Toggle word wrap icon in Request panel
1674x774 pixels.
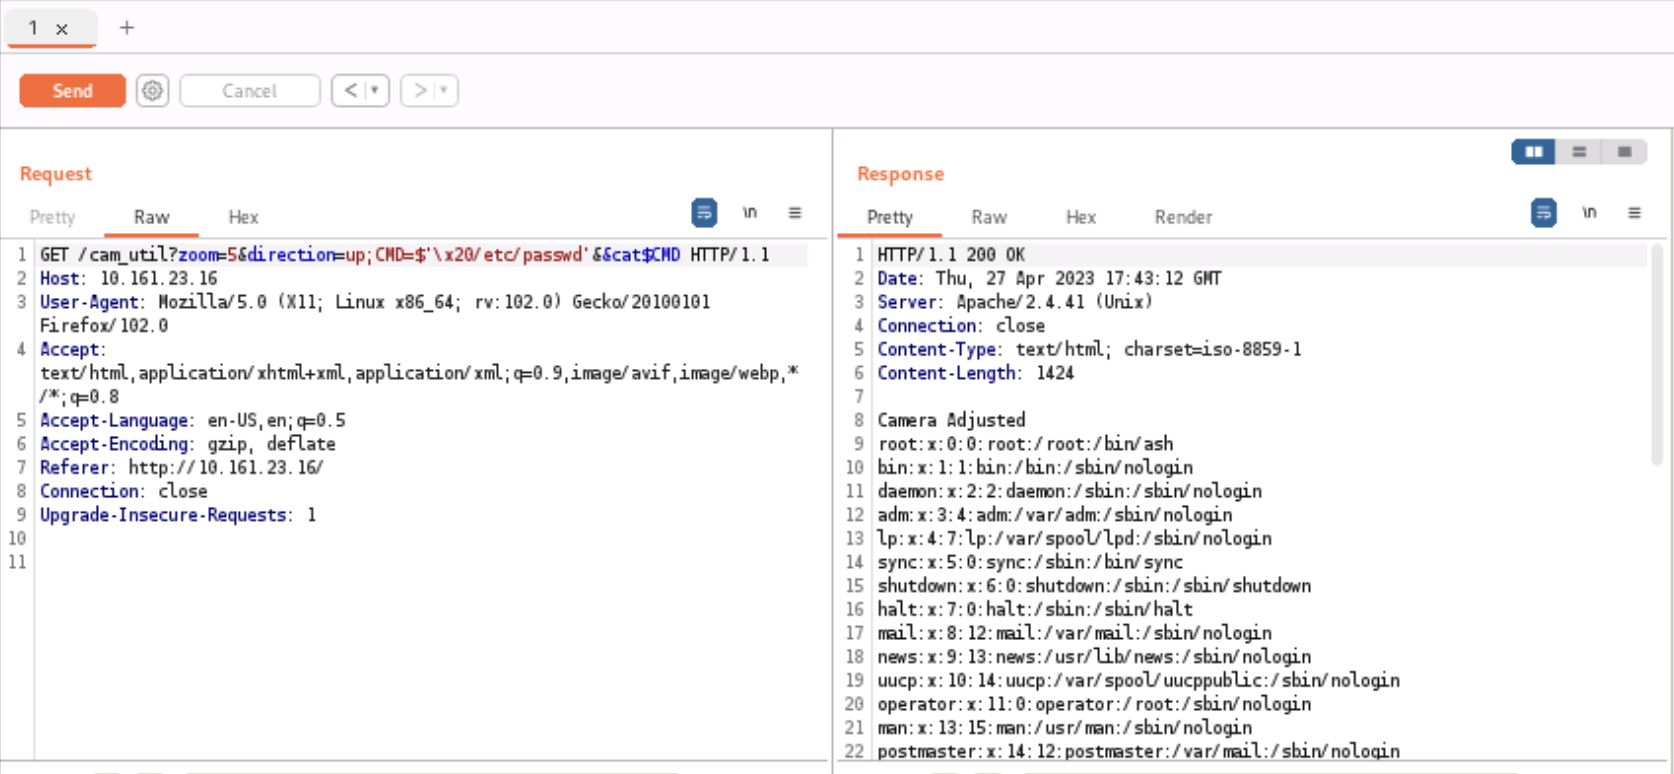pyautogui.click(x=704, y=213)
